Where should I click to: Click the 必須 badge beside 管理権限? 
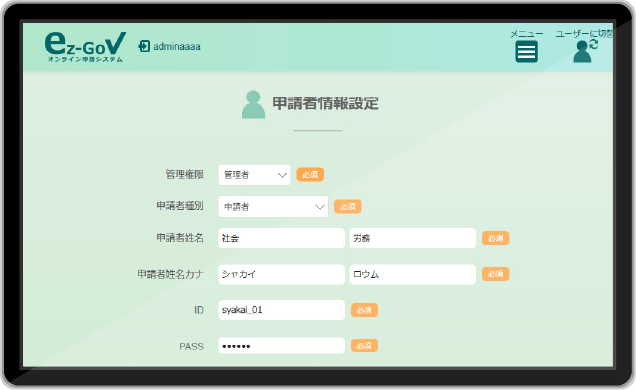(x=310, y=174)
